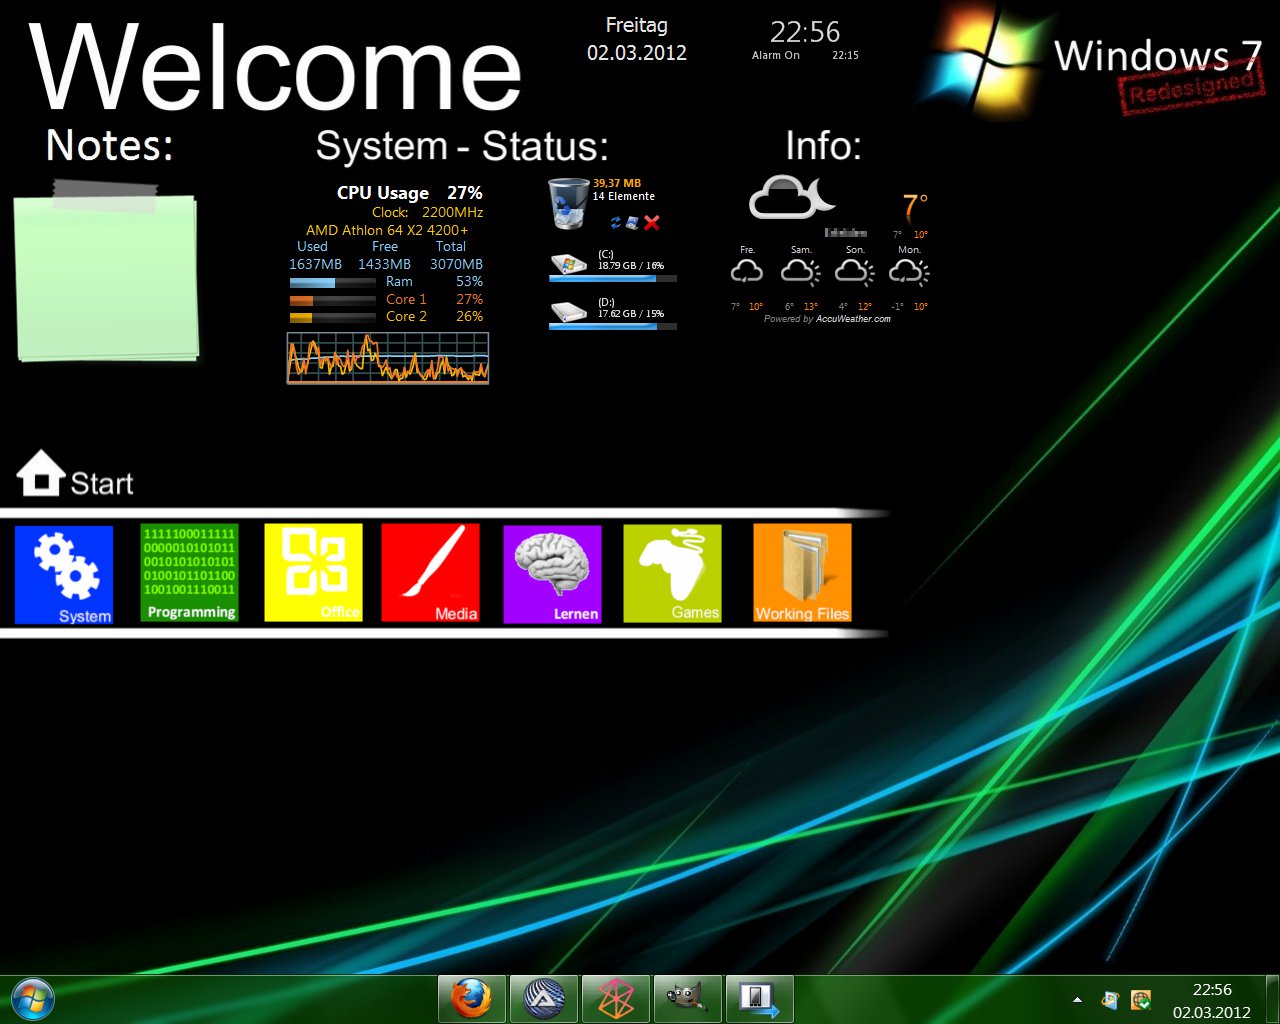Empty recycle bin with the red X

652,223
